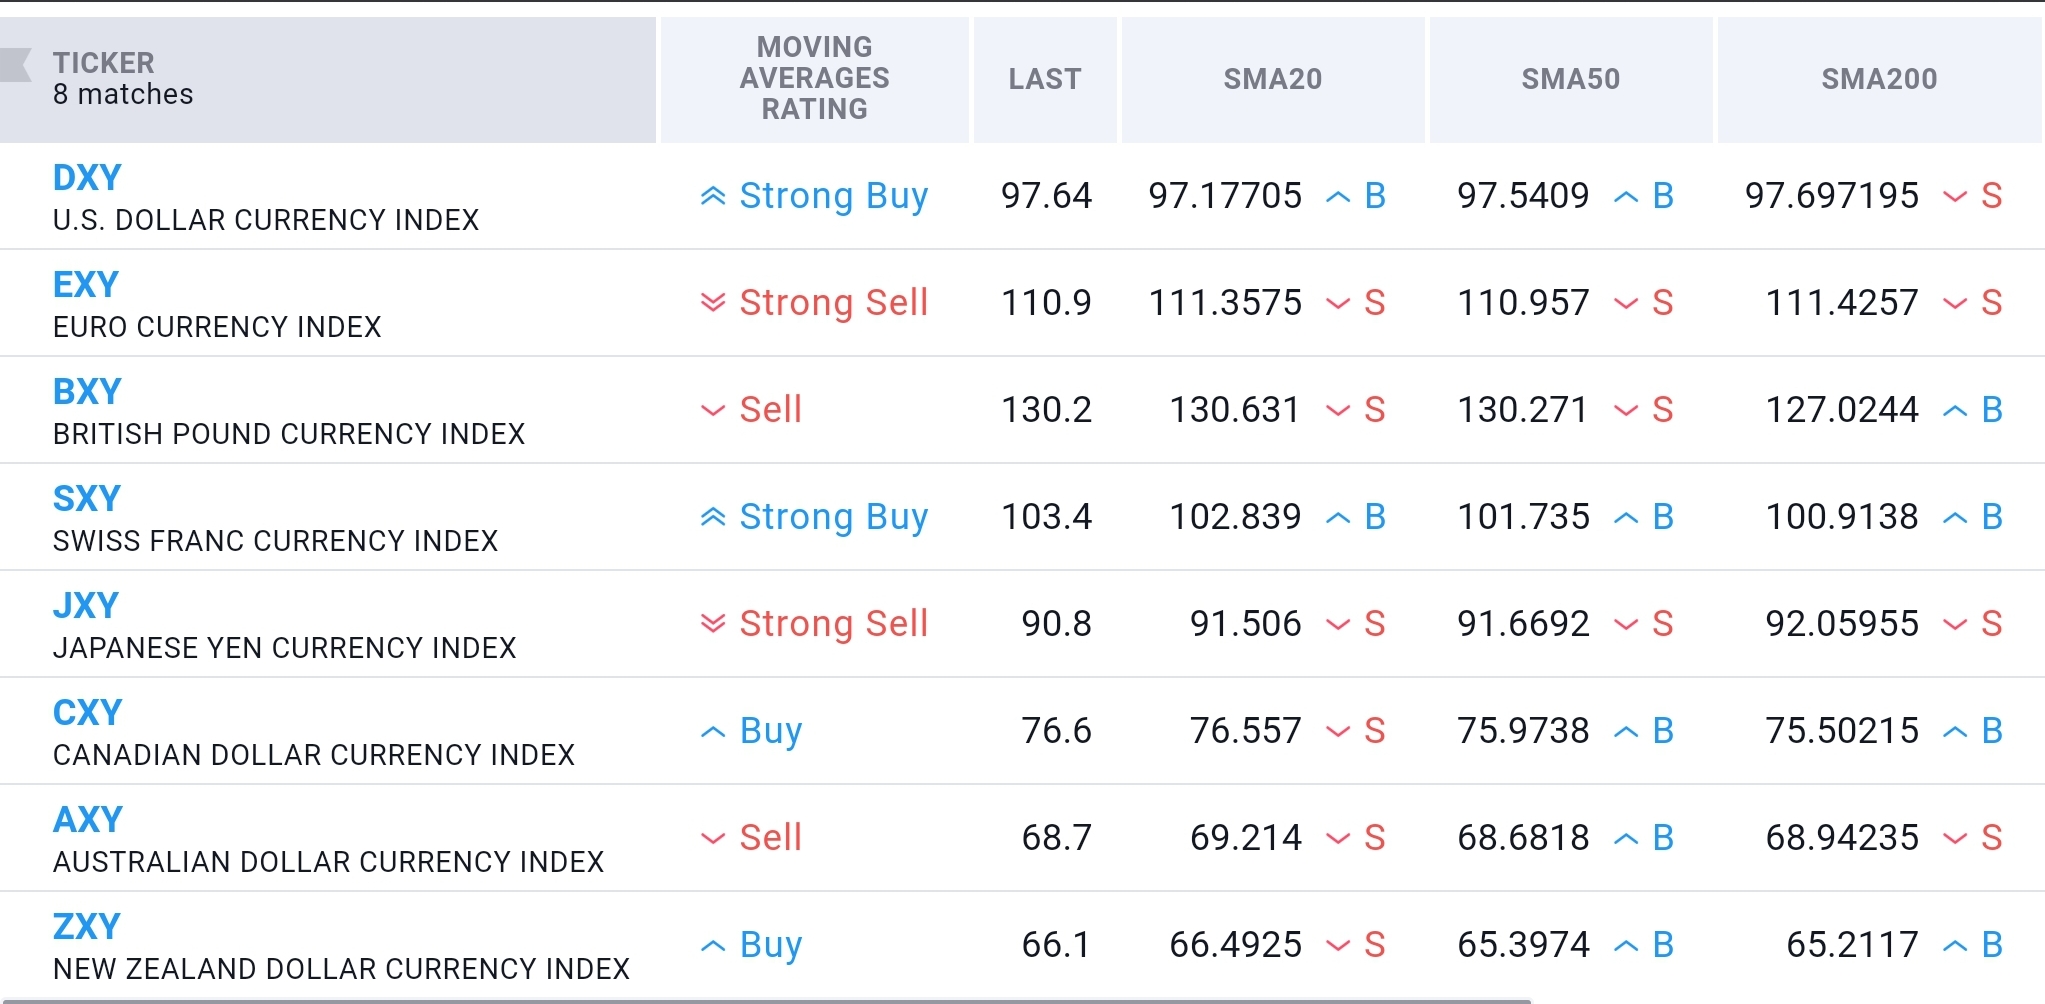Open the JXY Japanese Yen ticker
Screen dimensions: 2045x1004
(x=86, y=606)
